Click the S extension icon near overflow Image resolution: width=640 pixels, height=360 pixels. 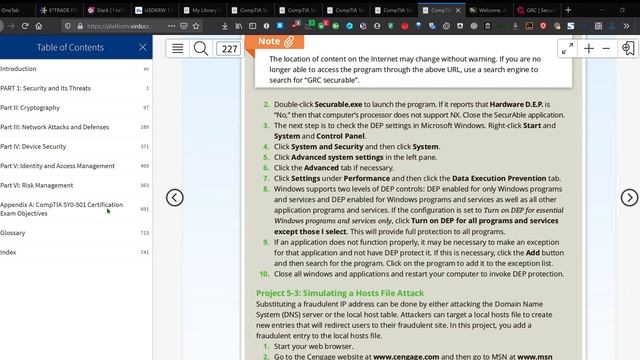click(571, 26)
